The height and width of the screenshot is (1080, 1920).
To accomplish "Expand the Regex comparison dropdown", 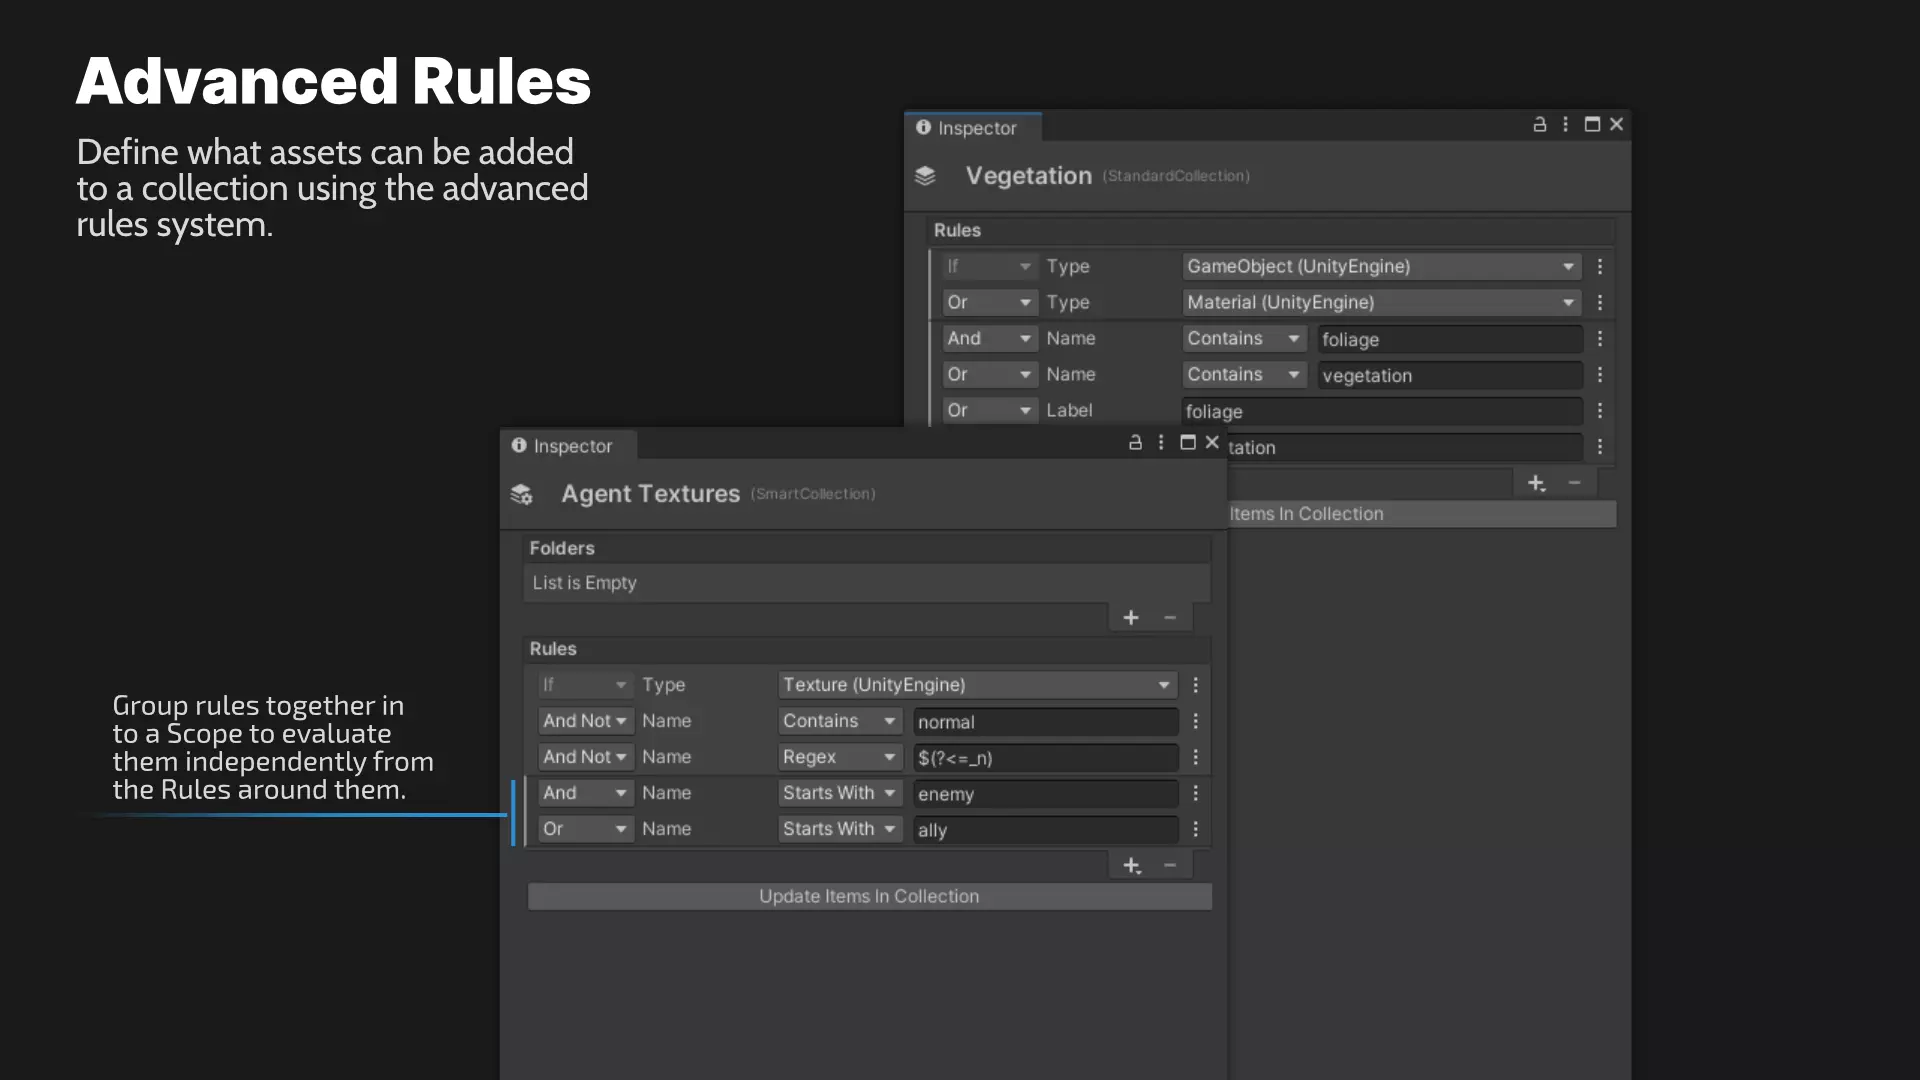I will (840, 757).
